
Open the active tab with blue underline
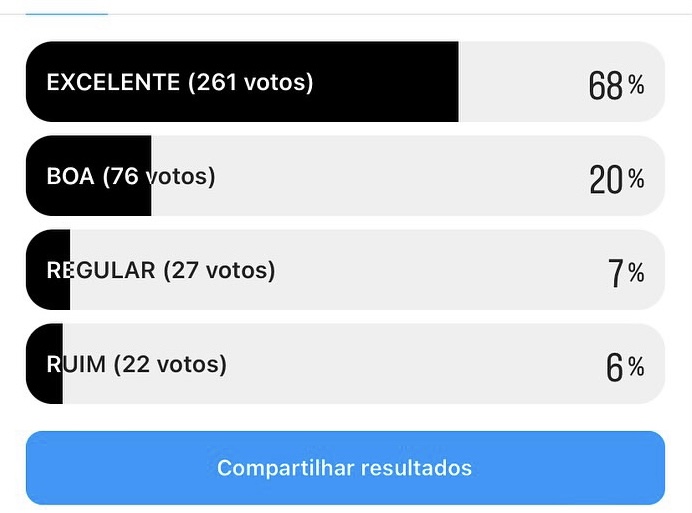[x=67, y=14]
